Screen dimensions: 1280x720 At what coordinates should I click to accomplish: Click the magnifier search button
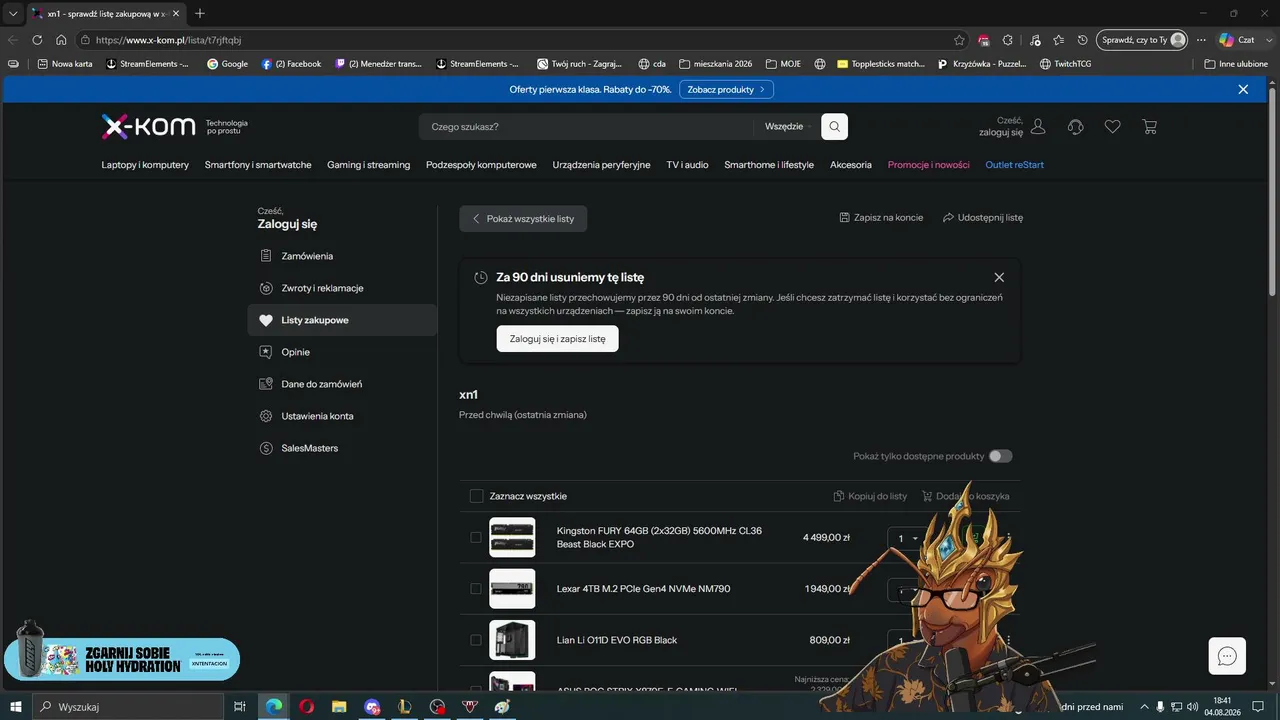[x=834, y=127]
